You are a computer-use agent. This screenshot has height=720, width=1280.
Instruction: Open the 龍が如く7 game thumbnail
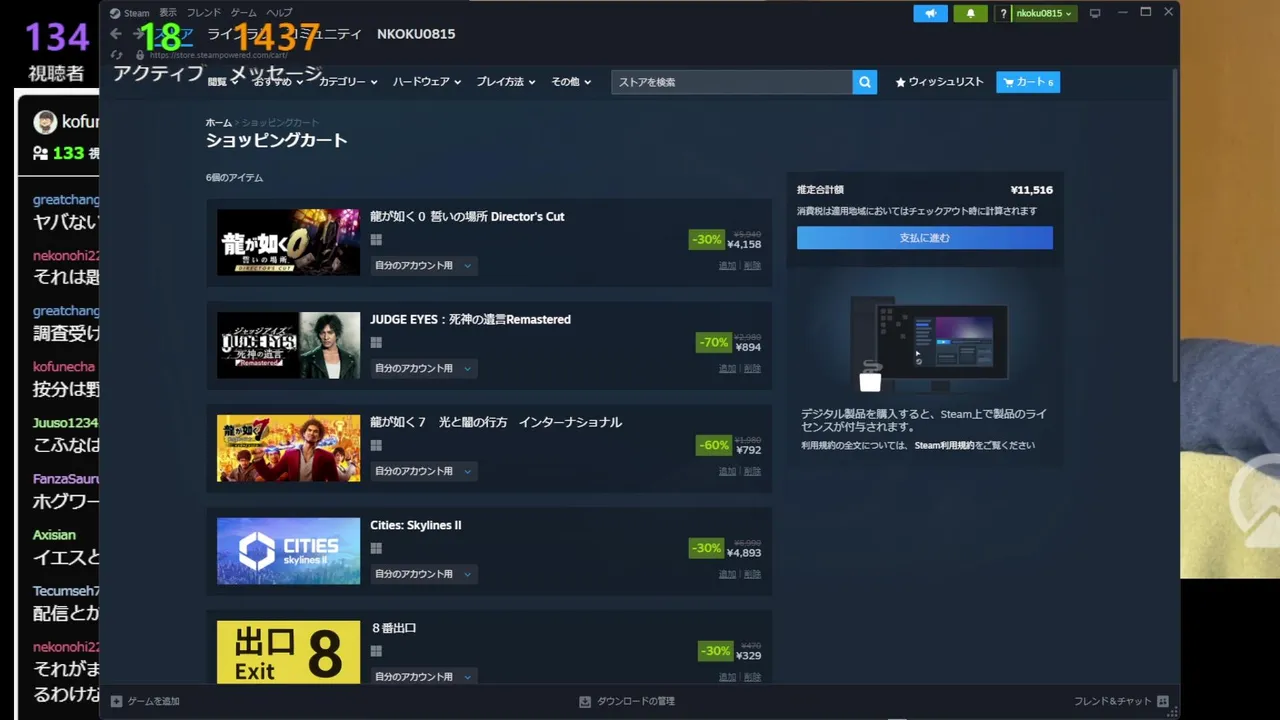click(x=288, y=448)
